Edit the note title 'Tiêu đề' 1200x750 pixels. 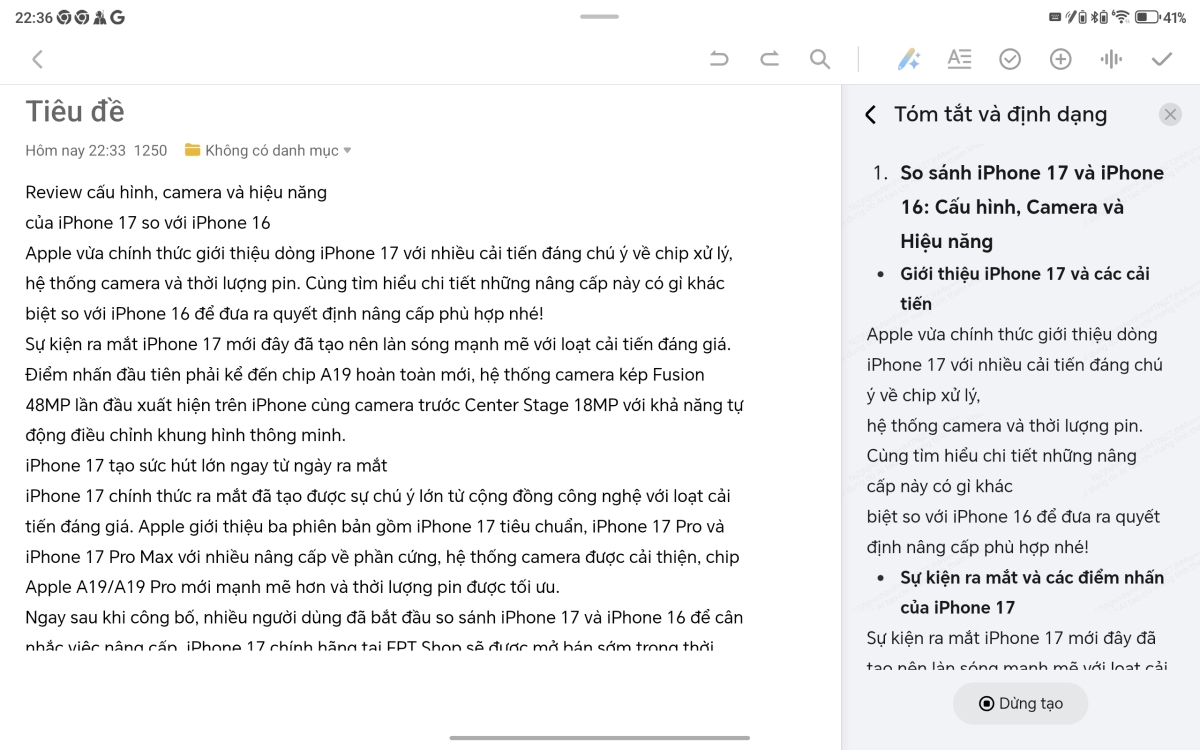pyautogui.click(x=74, y=111)
